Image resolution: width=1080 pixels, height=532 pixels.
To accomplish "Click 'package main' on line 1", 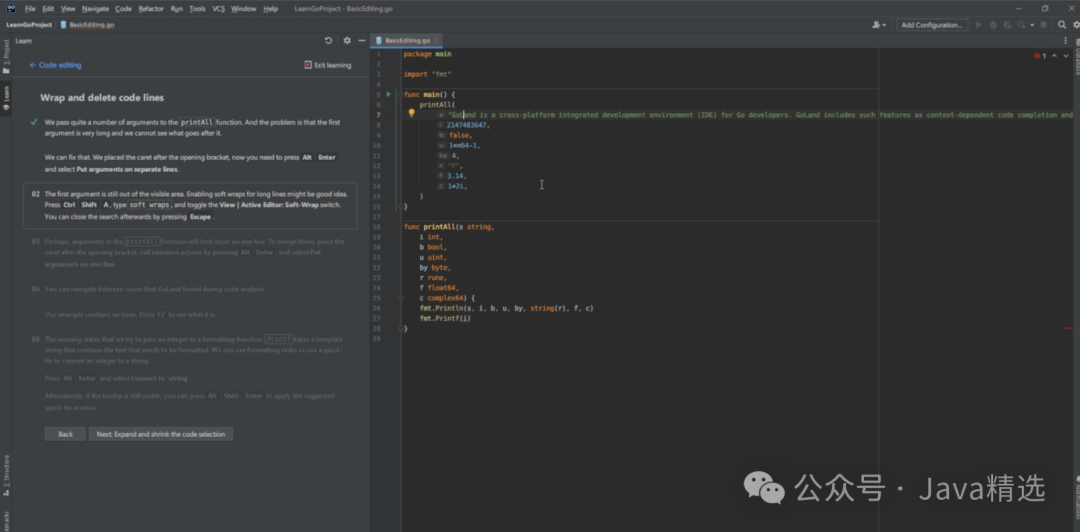I will pos(427,53).
